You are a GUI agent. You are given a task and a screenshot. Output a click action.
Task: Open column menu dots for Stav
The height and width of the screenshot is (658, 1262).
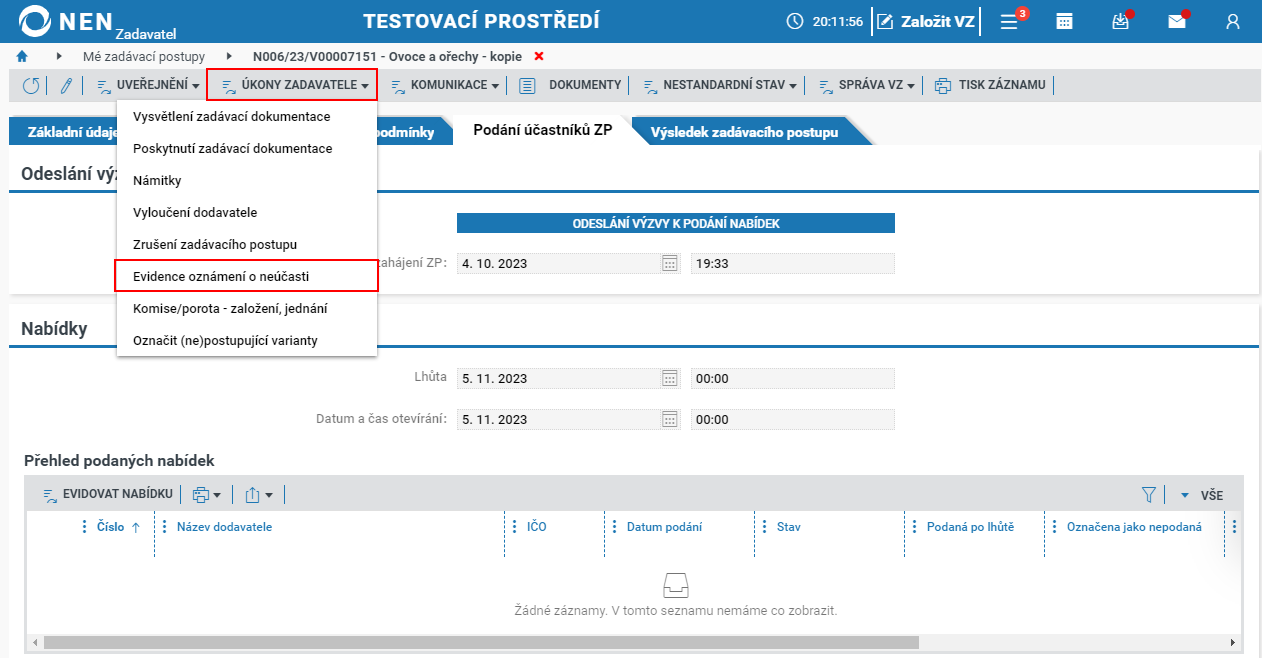point(764,527)
